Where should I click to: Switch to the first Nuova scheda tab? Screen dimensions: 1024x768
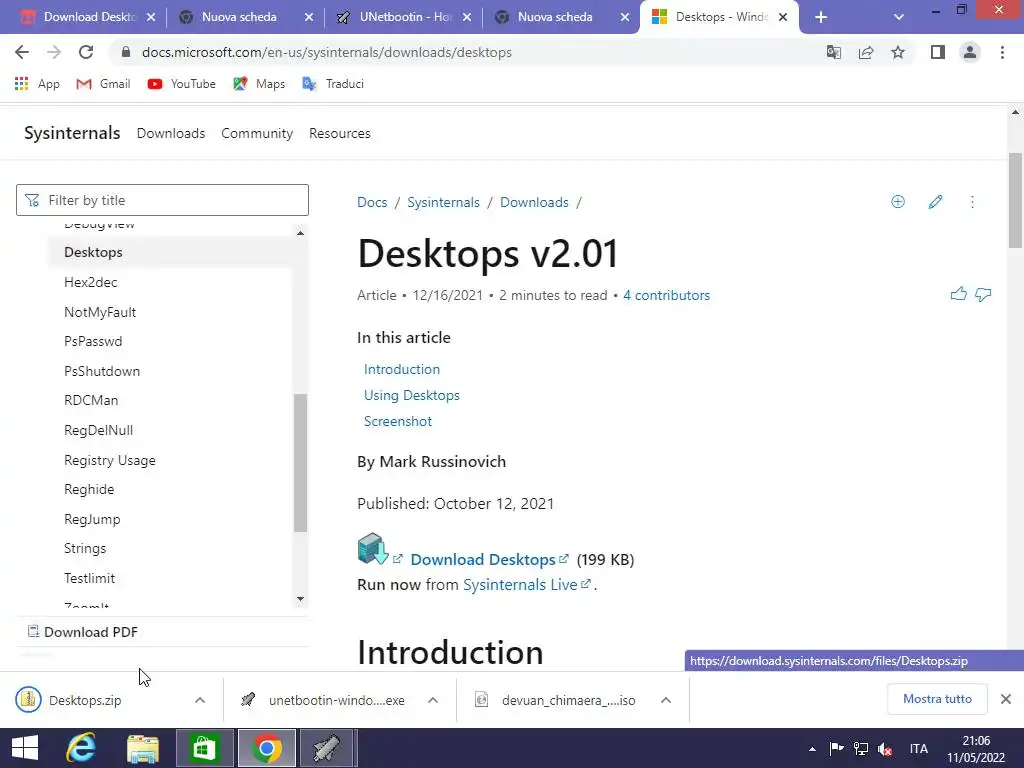click(238, 17)
